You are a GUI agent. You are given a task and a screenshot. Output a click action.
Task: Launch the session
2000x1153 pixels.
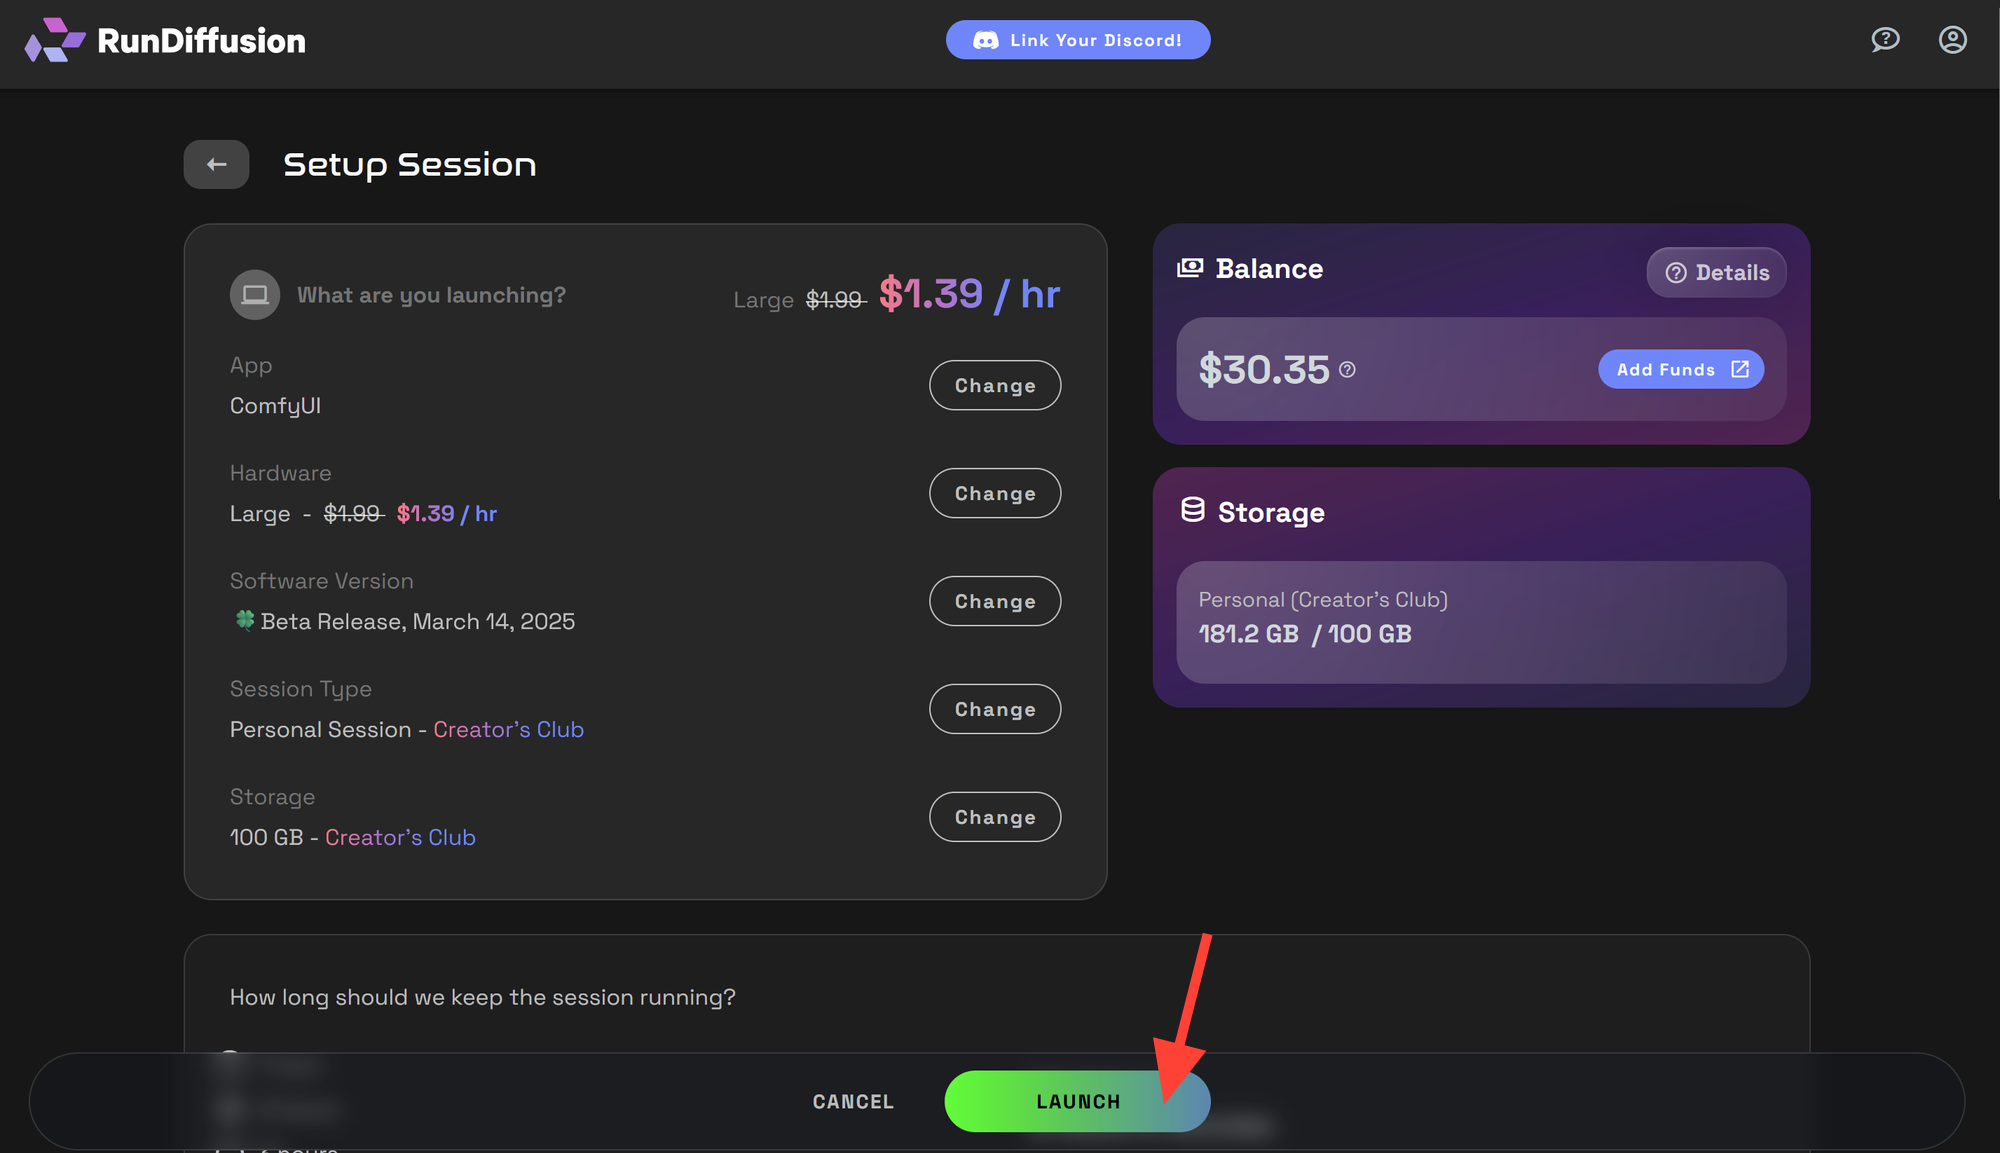click(1078, 1101)
